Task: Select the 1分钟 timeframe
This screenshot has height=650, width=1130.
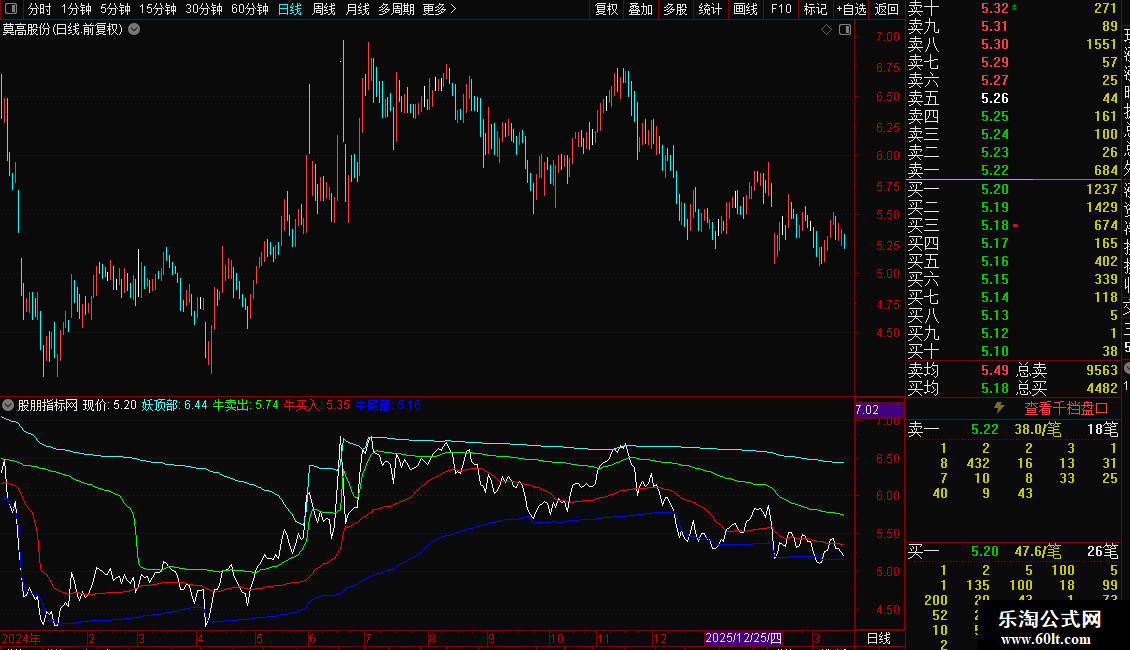Action: click(x=76, y=9)
